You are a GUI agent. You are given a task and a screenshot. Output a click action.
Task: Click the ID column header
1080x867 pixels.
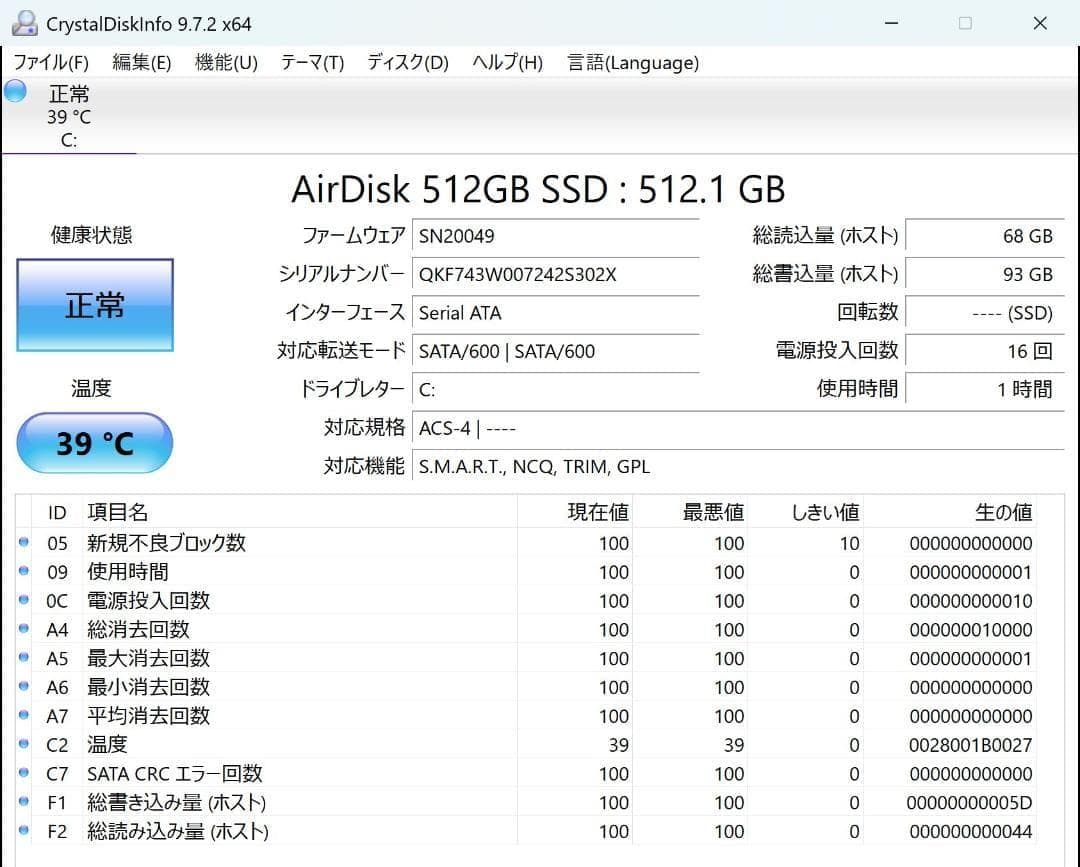point(57,512)
